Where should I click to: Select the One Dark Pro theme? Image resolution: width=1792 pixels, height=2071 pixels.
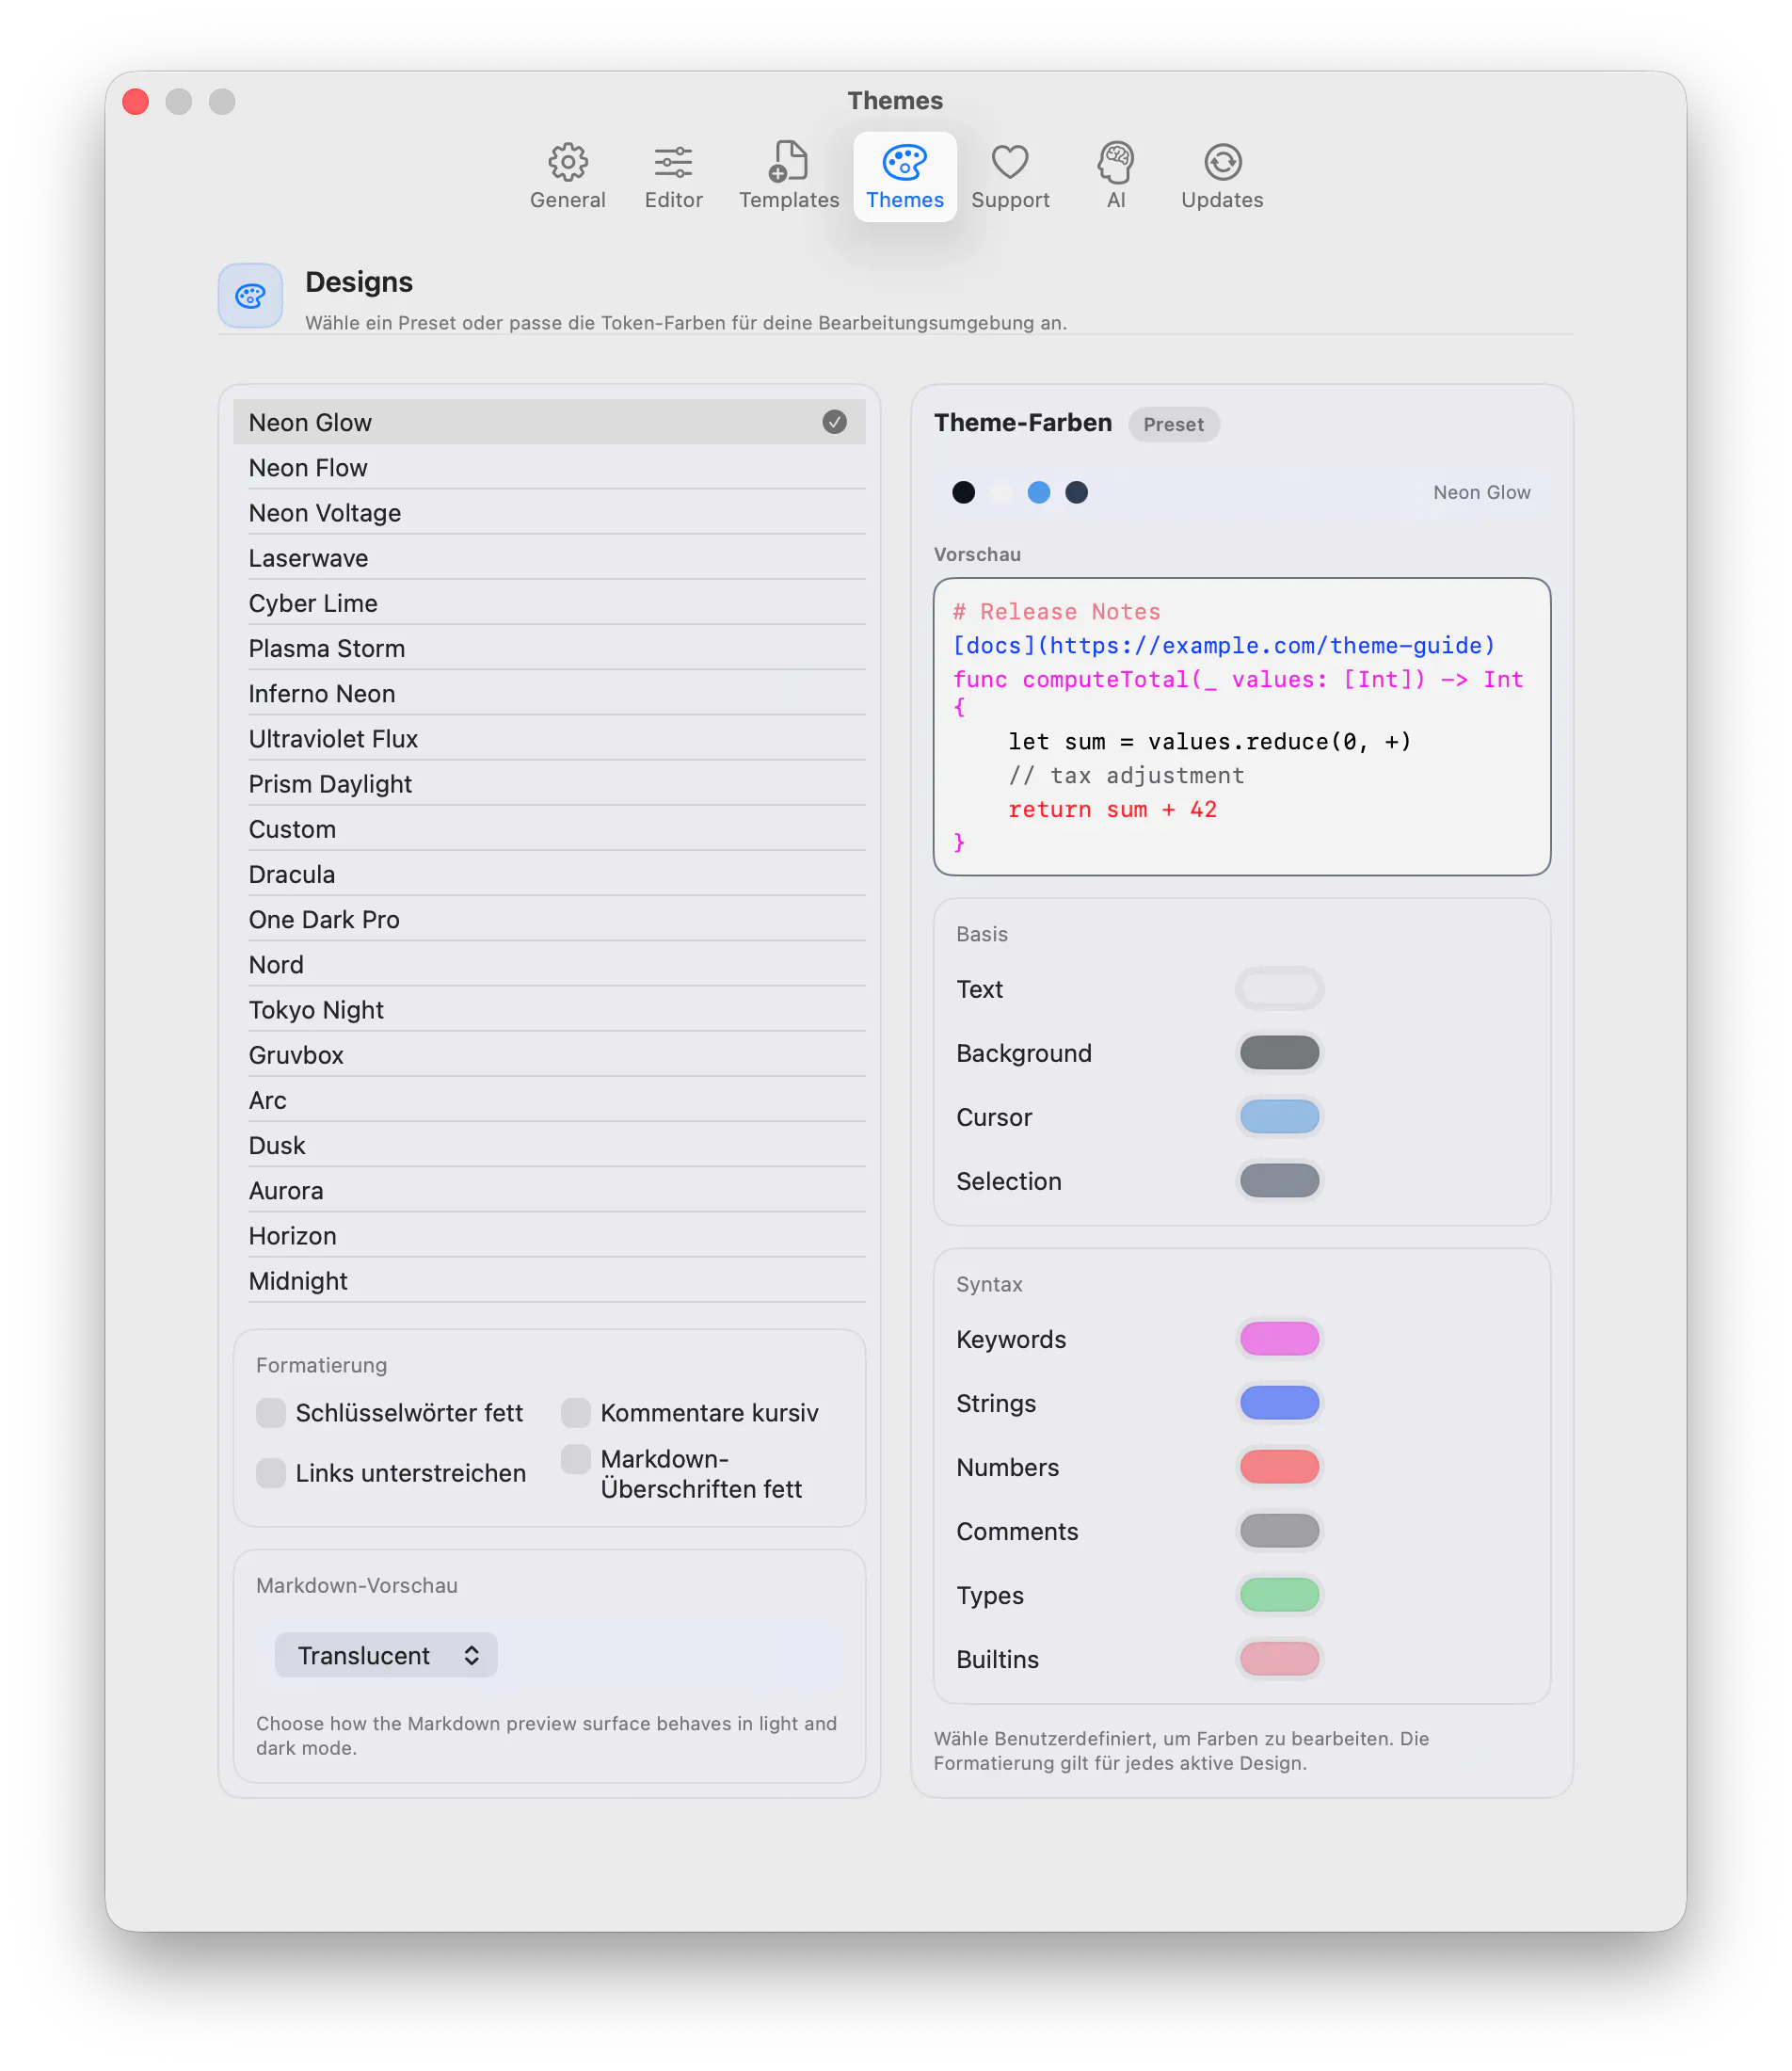coord(549,919)
